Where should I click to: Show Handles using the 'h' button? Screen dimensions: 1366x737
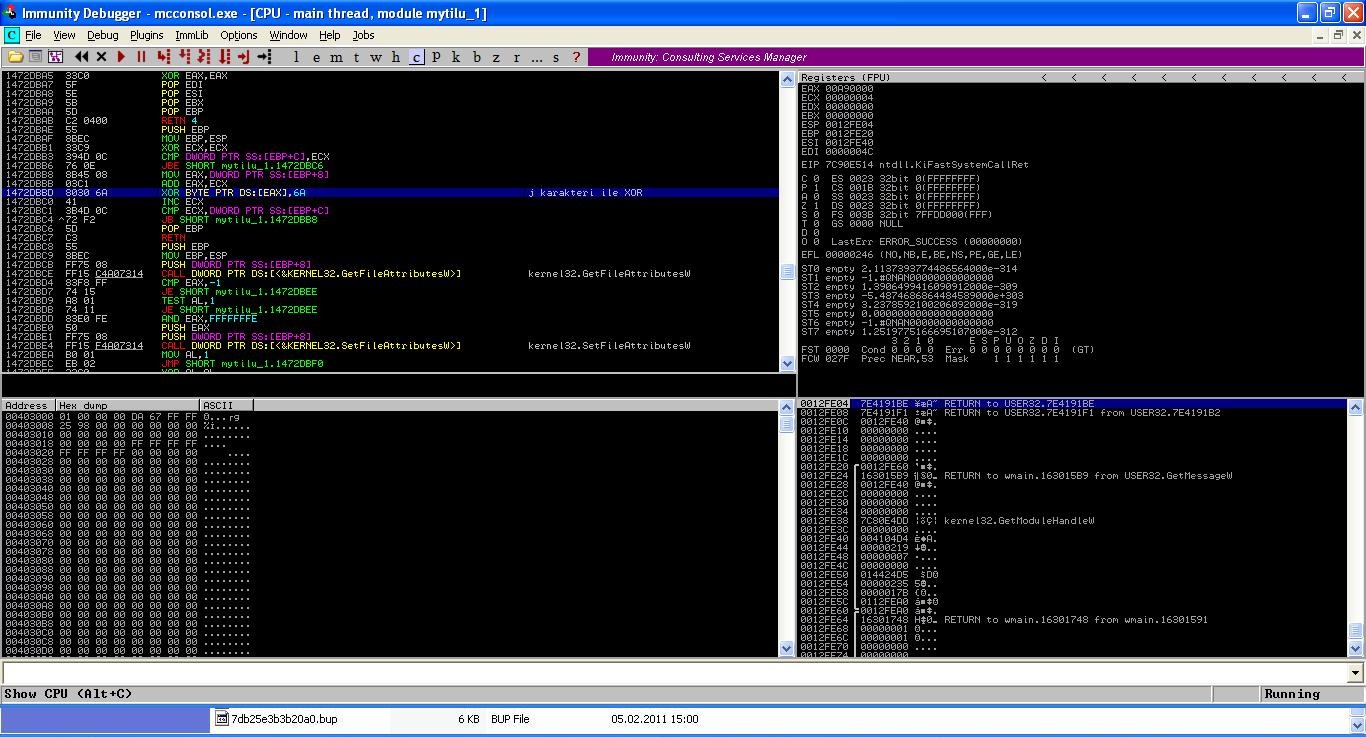point(396,57)
